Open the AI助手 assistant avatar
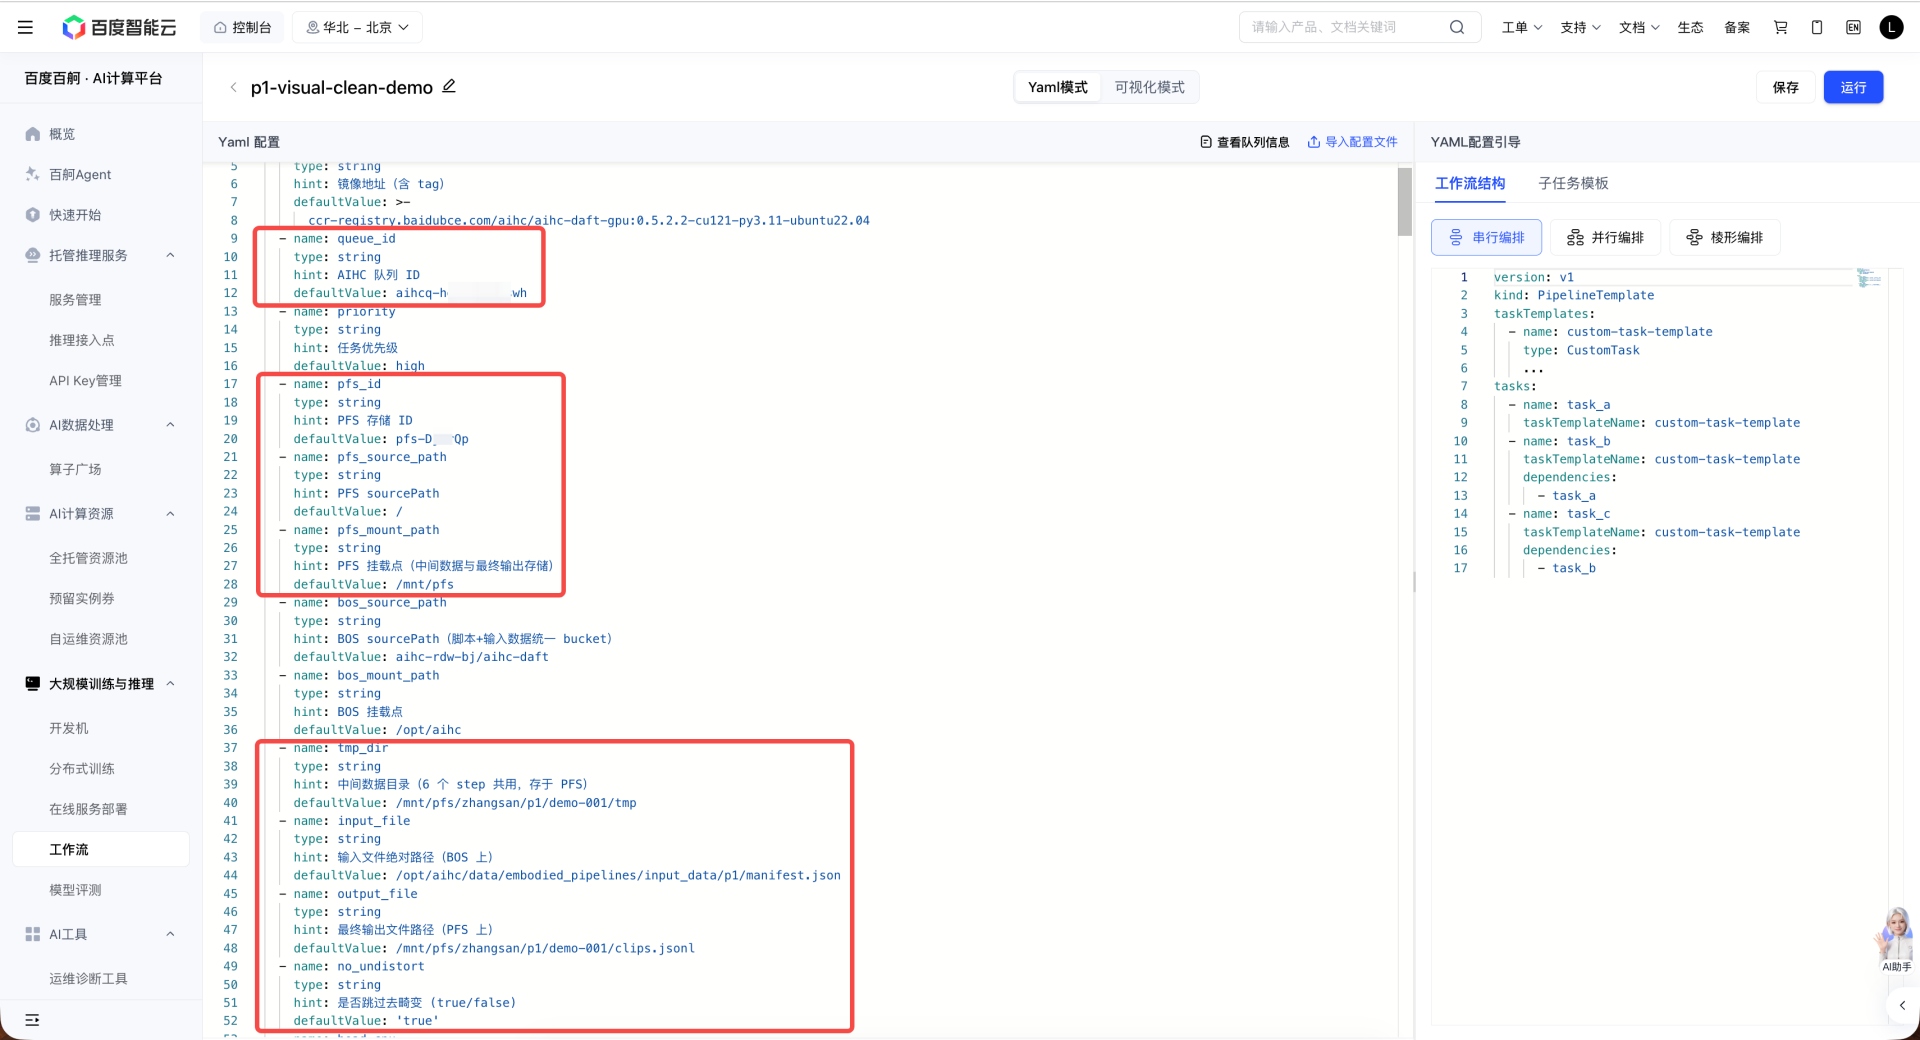The width and height of the screenshot is (1920, 1040). pos(1896,940)
